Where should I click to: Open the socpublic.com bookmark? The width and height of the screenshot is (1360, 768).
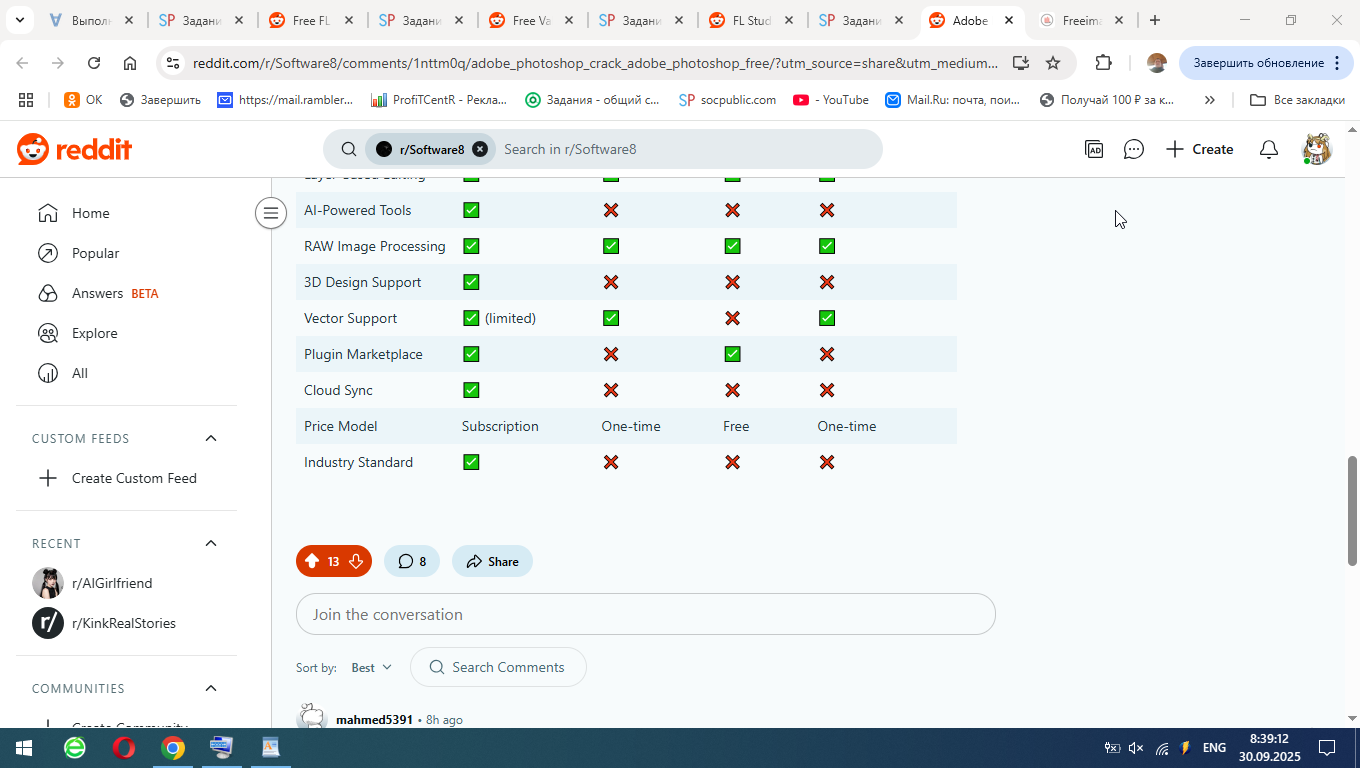coord(727,100)
